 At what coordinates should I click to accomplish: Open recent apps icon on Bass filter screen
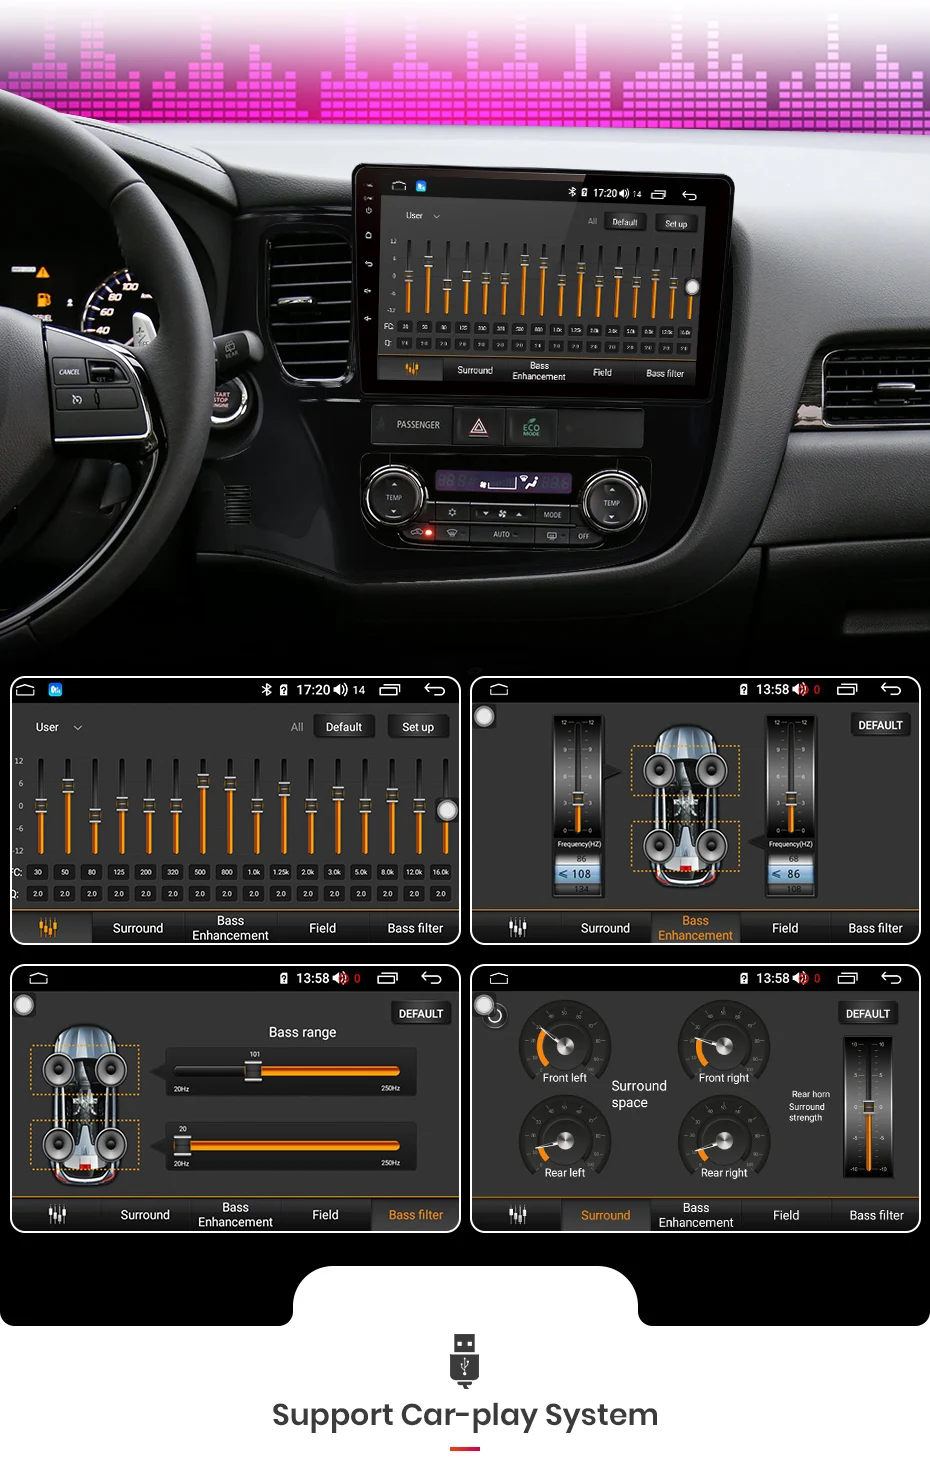[387, 978]
